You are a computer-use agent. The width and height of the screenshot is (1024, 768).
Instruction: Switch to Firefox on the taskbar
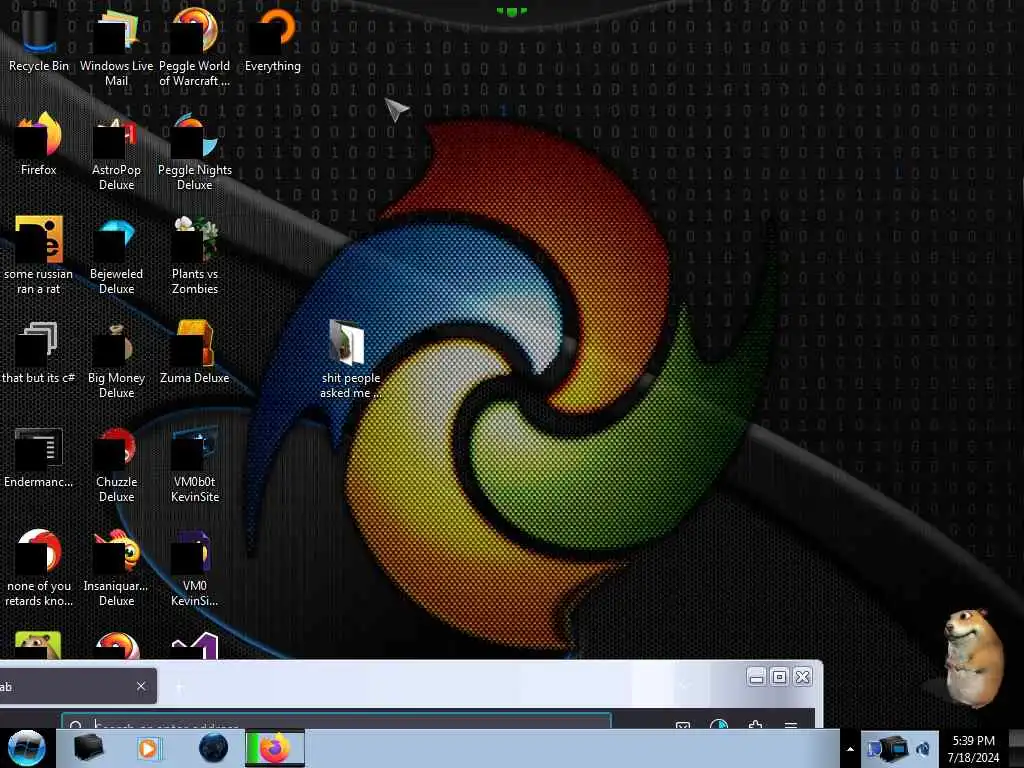[275, 748]
